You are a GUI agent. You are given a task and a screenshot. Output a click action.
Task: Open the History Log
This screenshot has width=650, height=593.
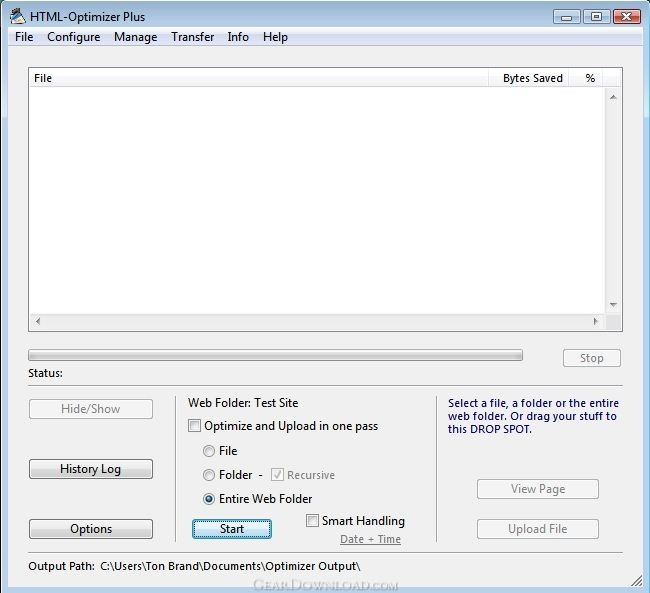click(x=91, y=469)
